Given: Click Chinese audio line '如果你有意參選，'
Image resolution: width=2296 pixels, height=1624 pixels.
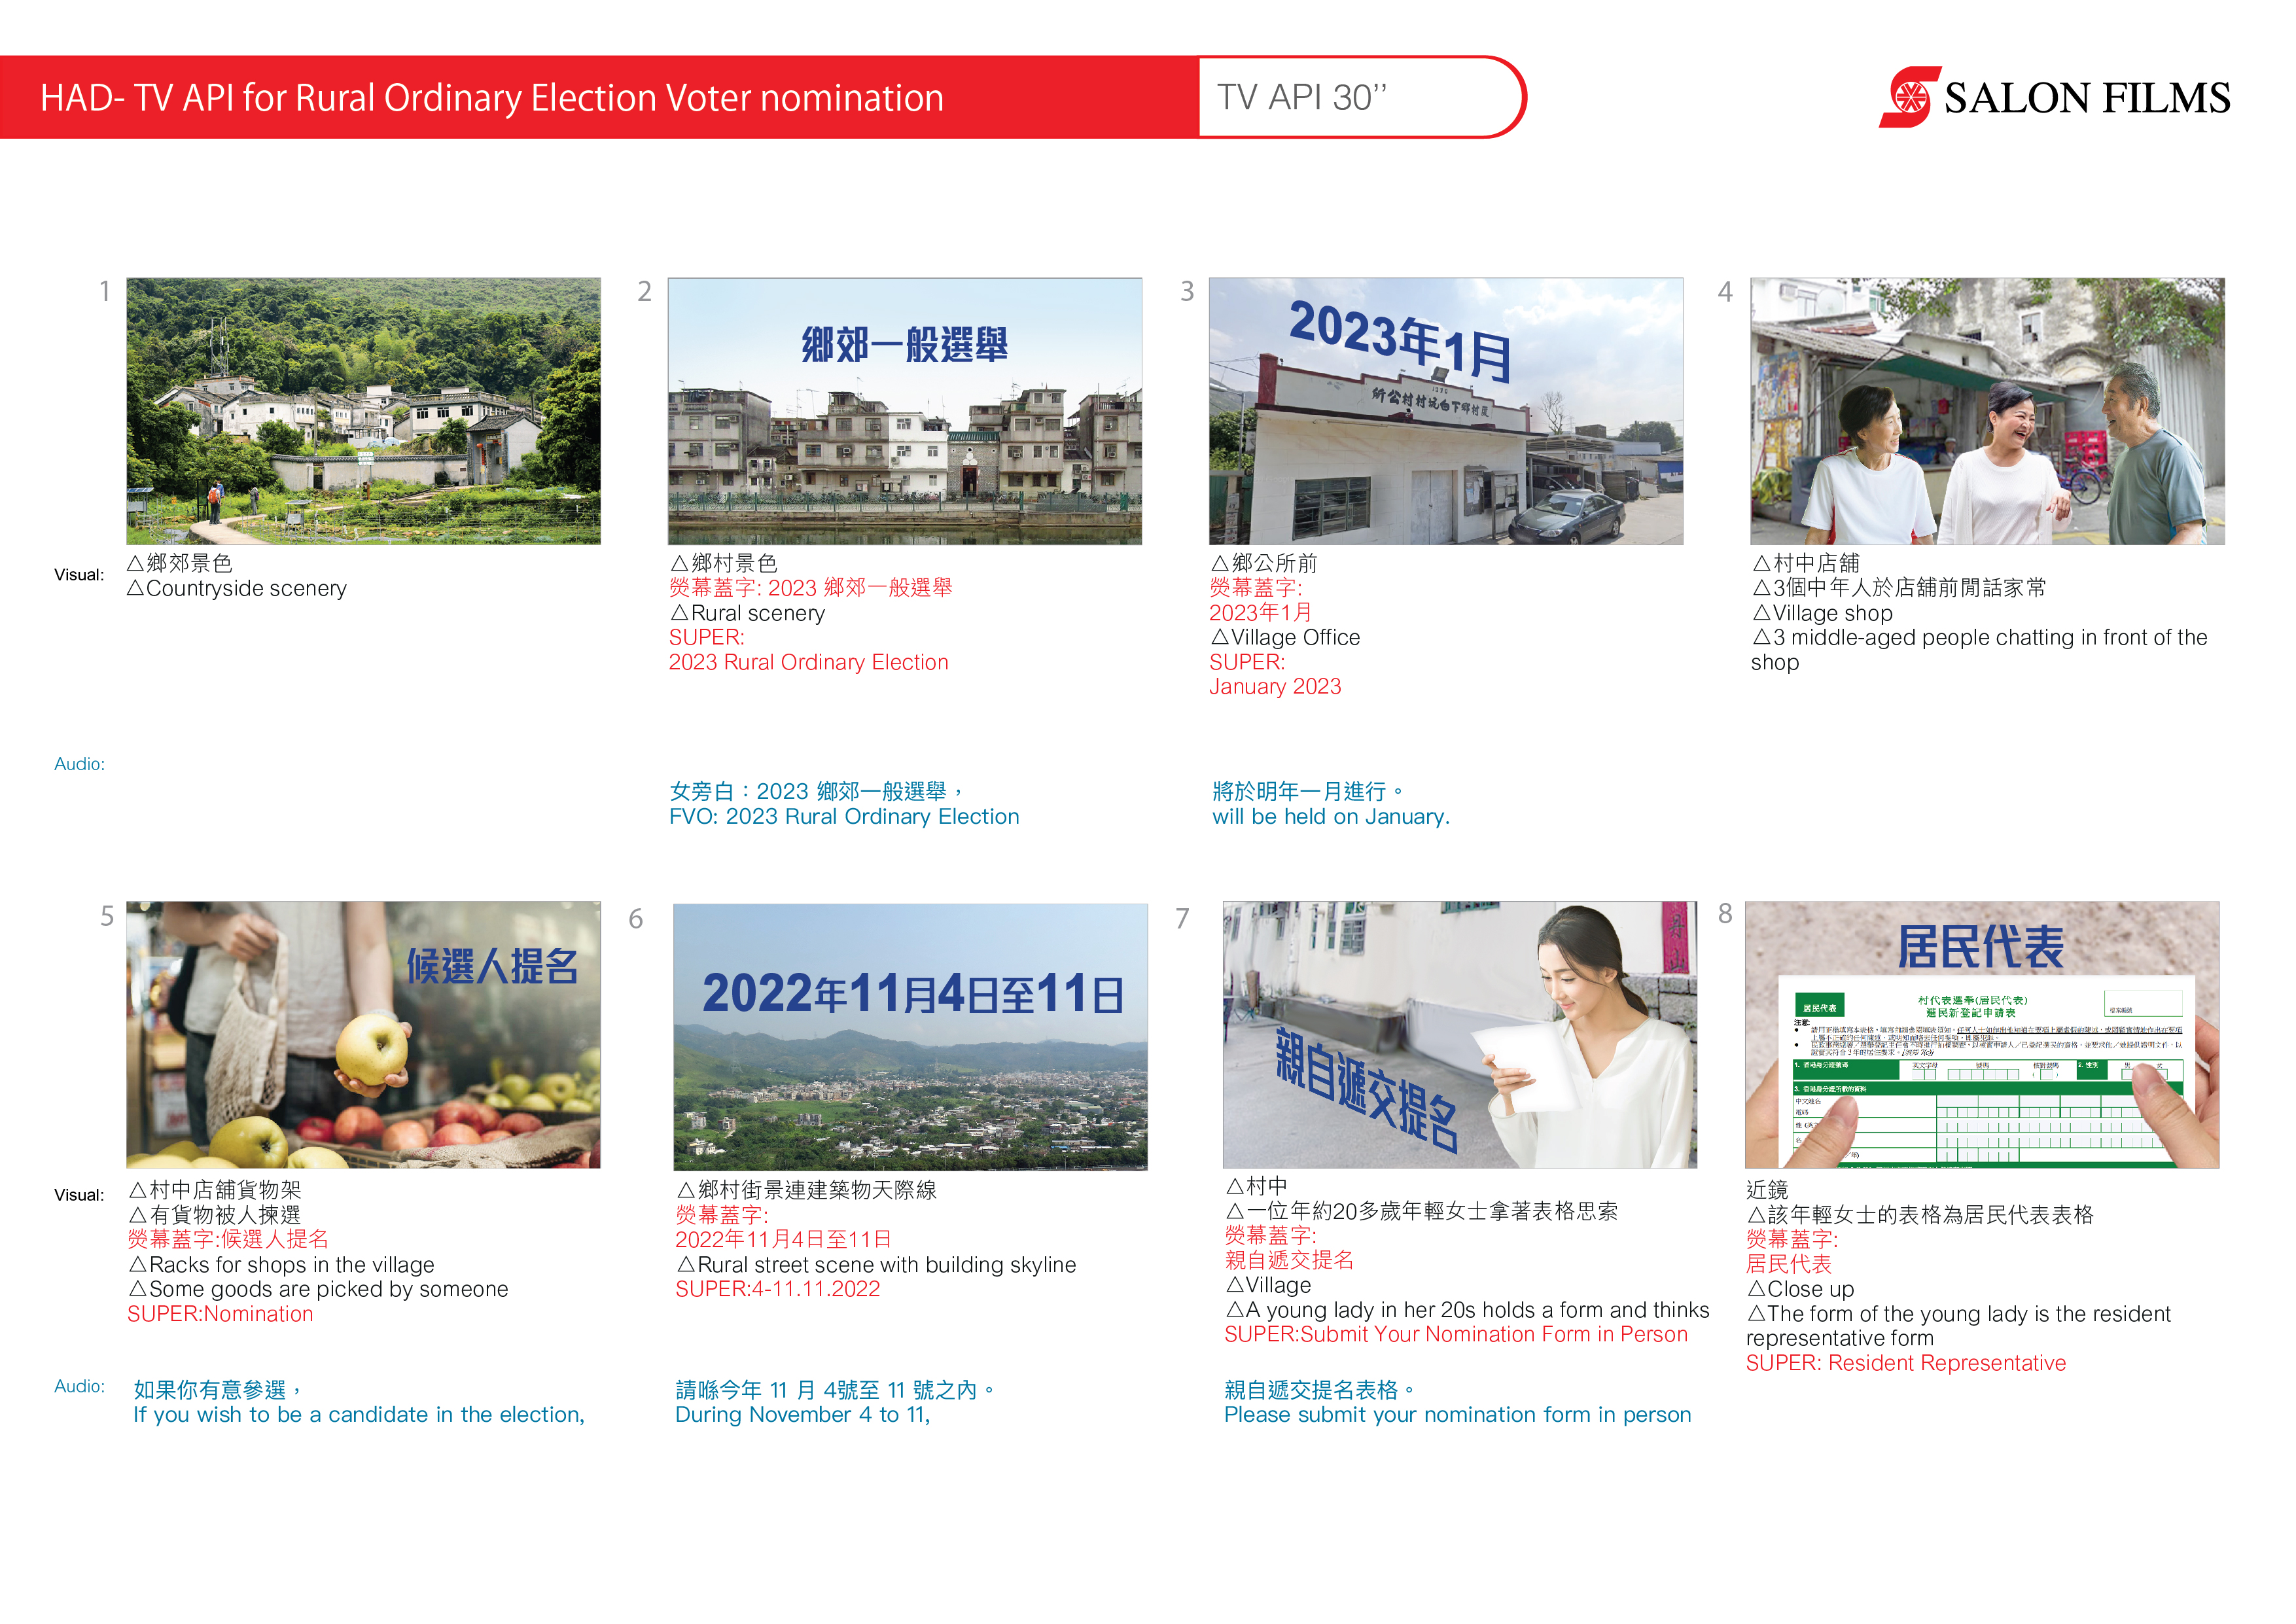Looking at the screenshot, I should coord(218,1390).
